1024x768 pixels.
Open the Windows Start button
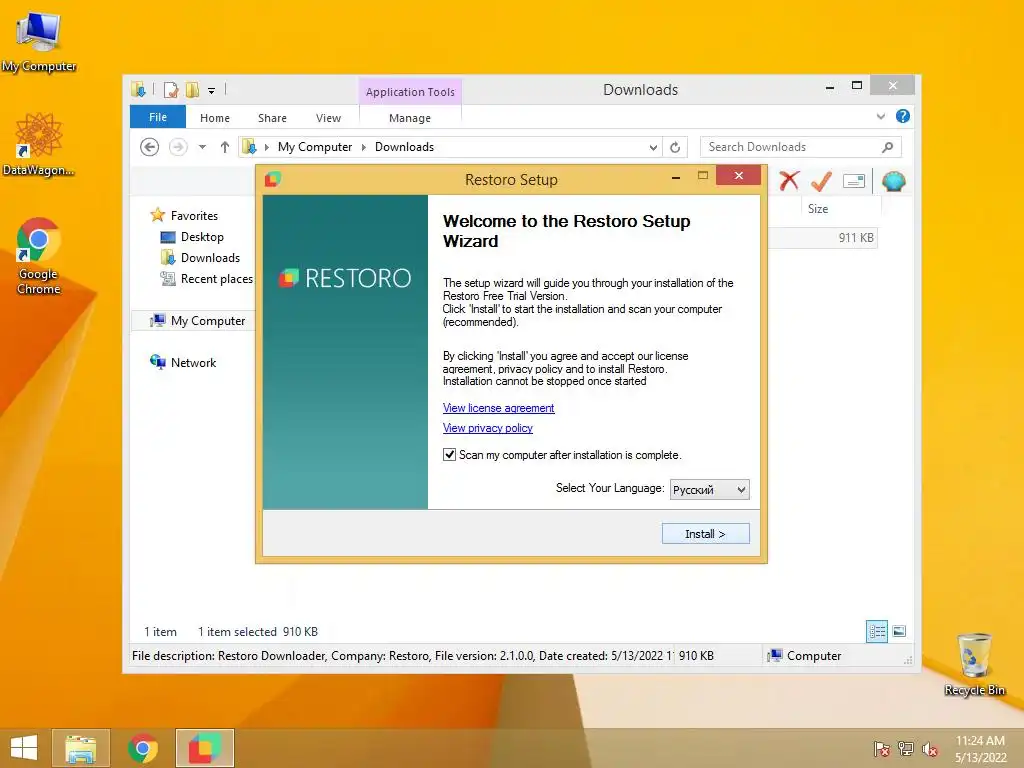click(x=24, y=748)
